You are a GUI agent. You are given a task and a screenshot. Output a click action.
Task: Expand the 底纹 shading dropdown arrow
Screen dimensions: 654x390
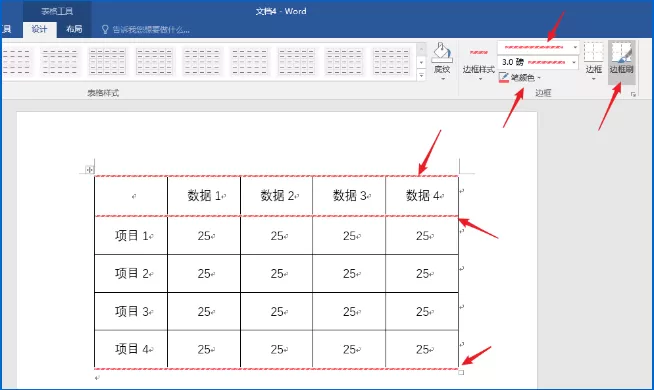pyautogui.click(x=443, y=79)
